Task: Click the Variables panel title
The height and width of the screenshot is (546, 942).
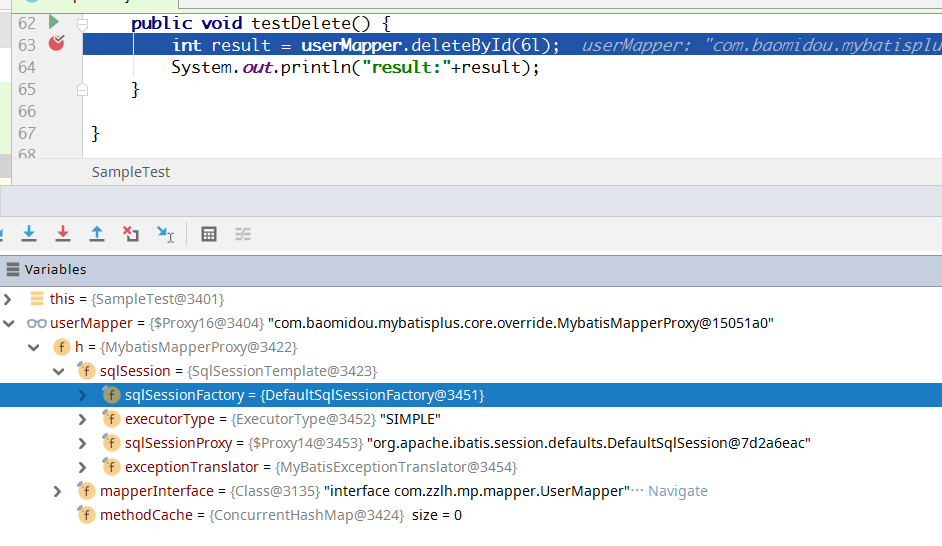Action: 55,269
